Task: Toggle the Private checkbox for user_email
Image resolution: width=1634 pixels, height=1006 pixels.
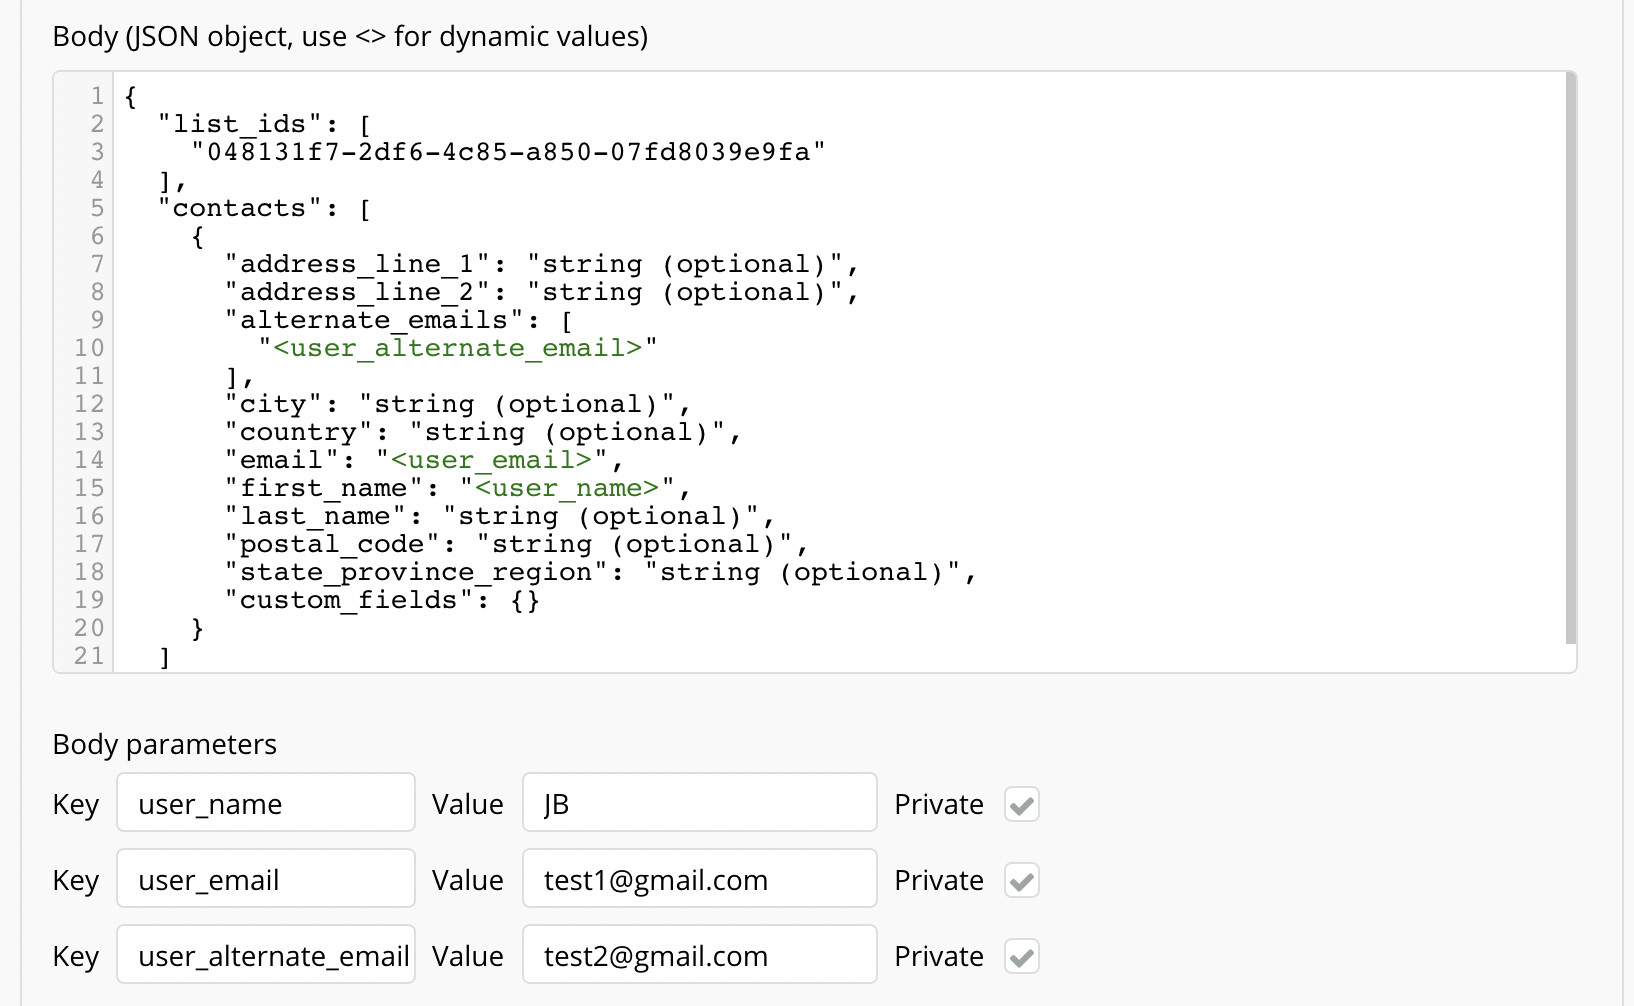Action: (1021, 880)
